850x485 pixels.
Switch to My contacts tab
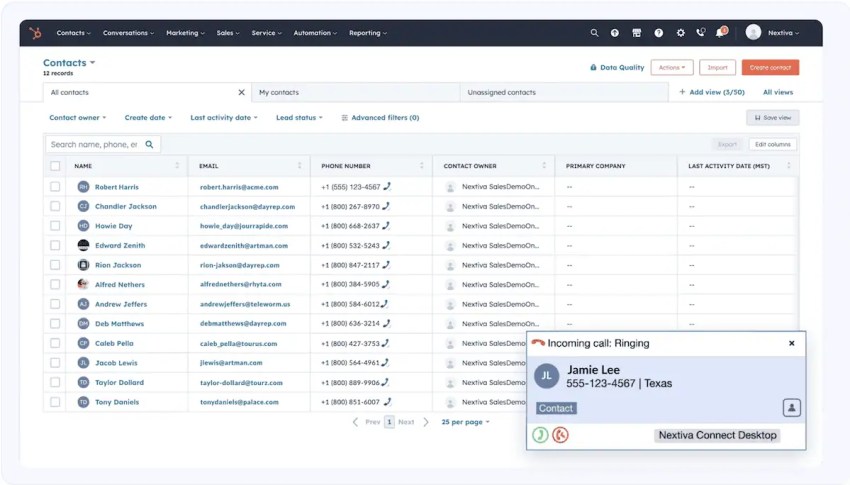(x=356, y=92)
